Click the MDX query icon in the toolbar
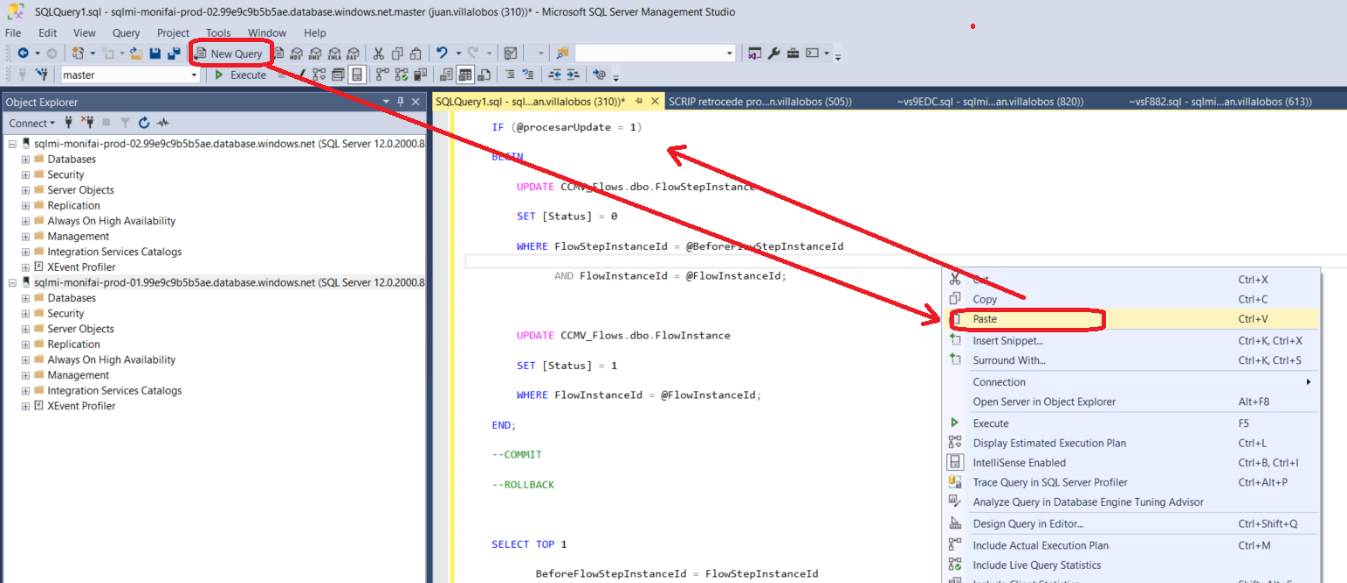This screenshot has height=583, width=1347. click(x=297, y=54)
